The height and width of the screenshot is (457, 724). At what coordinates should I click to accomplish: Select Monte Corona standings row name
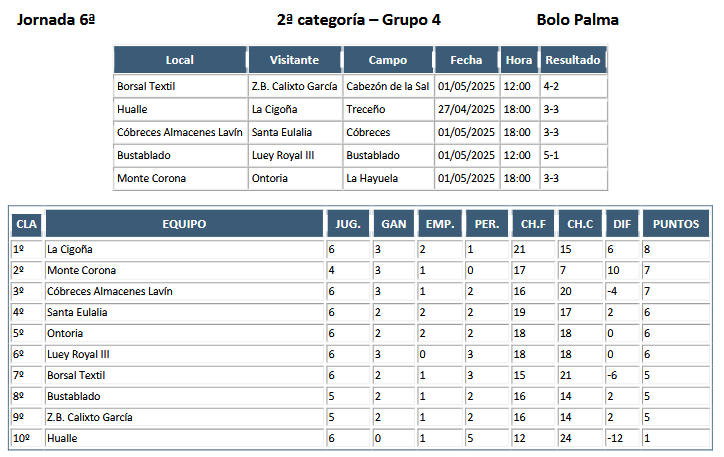point(81,270)
